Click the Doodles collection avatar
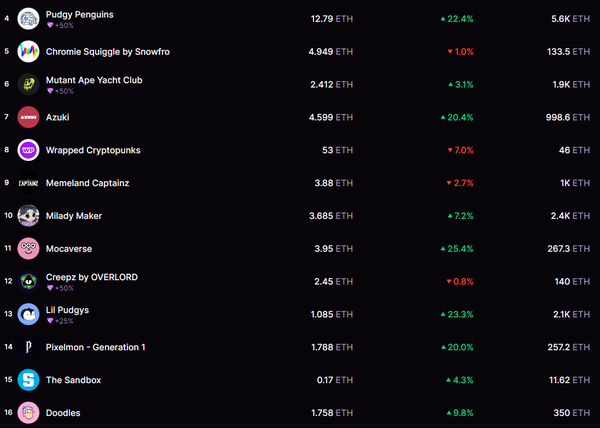 pyautogui.click(x=29, y=413)
